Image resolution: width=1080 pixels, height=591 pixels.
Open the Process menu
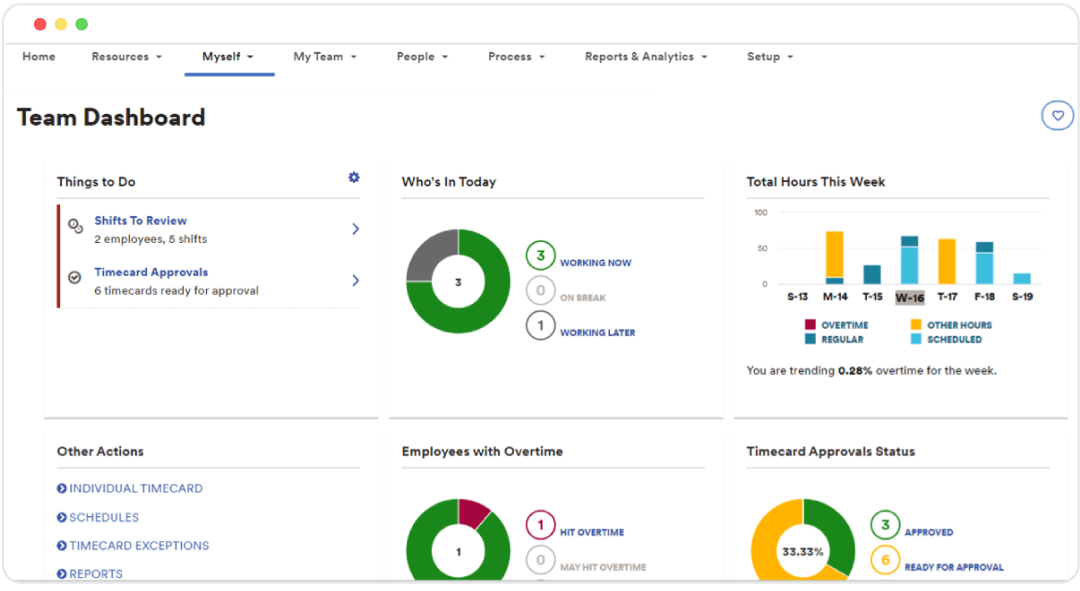coord(516,57)
